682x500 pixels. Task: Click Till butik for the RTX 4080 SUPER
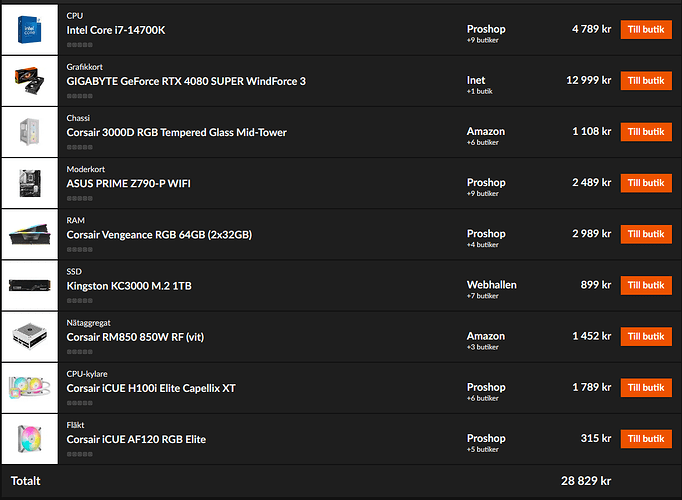click(x=646, y=81)
